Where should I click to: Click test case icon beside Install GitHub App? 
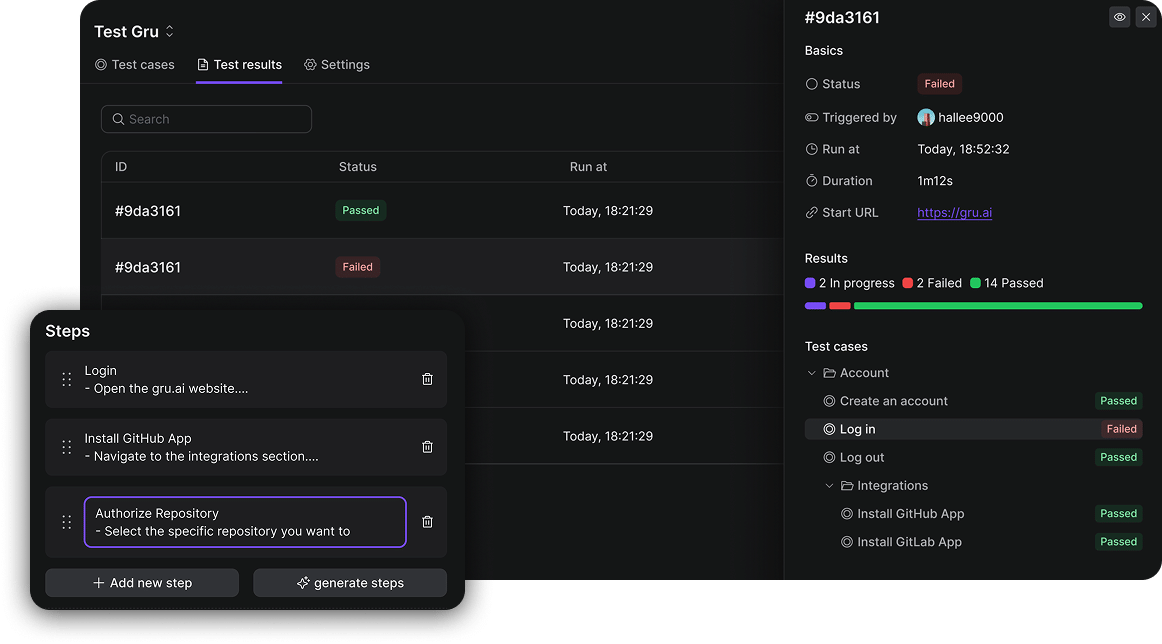[847, 514]
